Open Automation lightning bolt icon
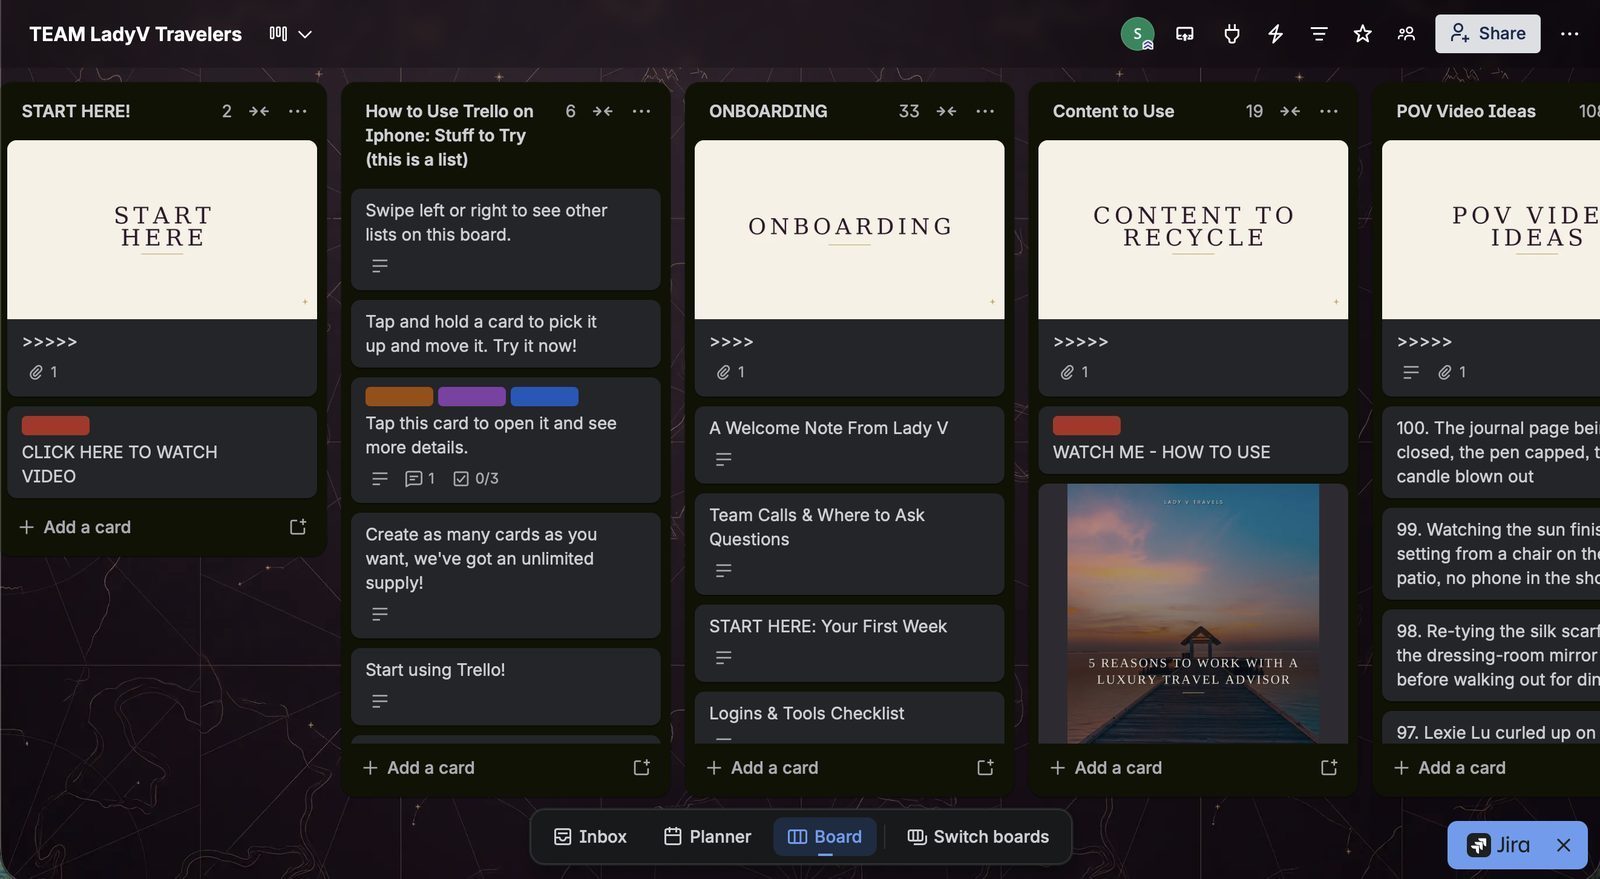 1276,34
